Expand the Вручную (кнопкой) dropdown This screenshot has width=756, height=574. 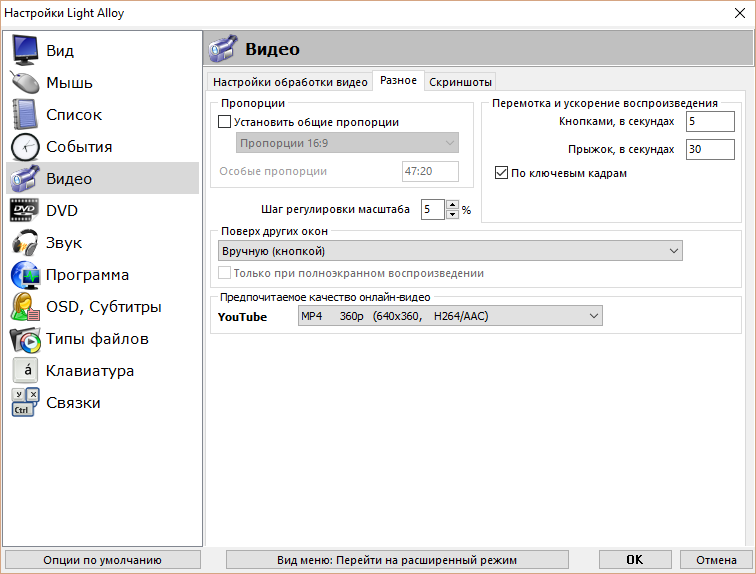450,251
